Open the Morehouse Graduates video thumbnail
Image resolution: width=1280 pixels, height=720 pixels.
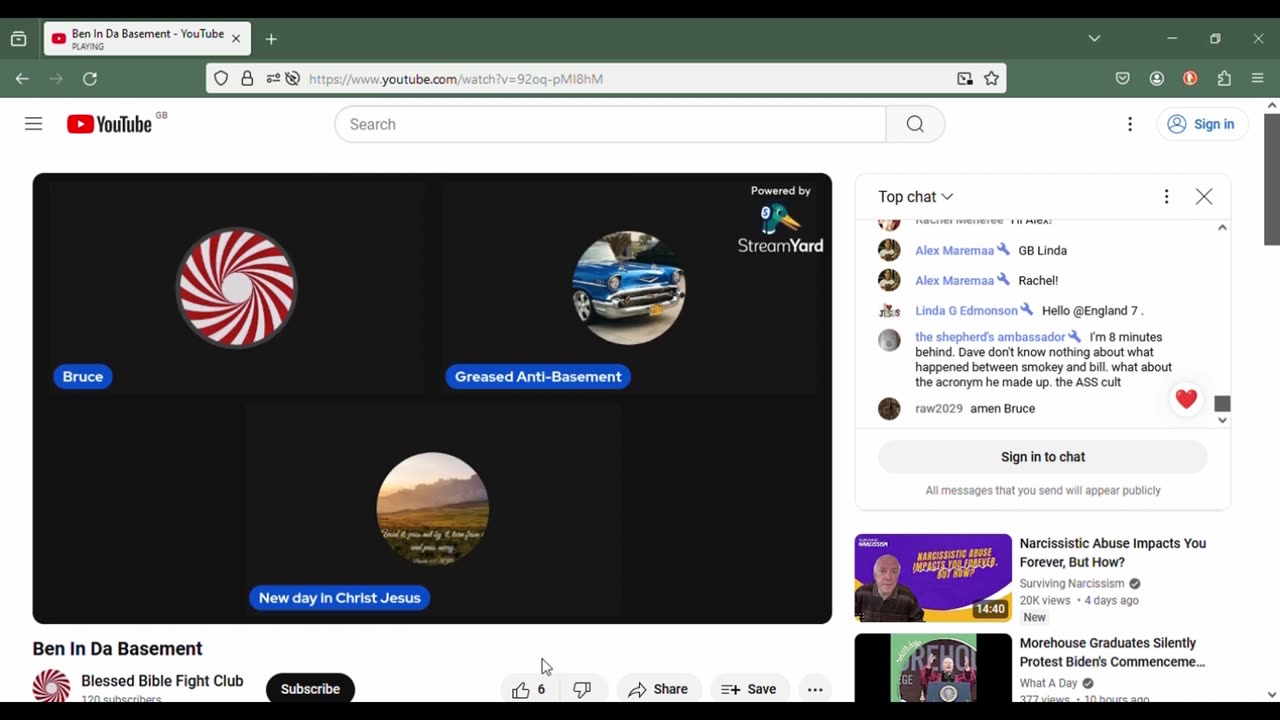point(933,668)
